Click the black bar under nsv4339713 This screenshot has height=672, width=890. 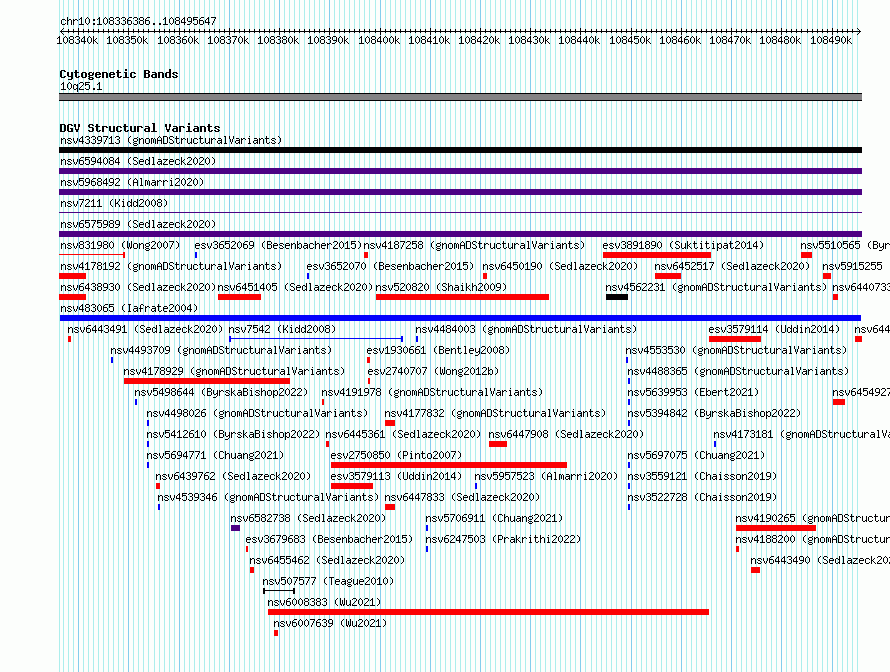click(x=460, y=150)
